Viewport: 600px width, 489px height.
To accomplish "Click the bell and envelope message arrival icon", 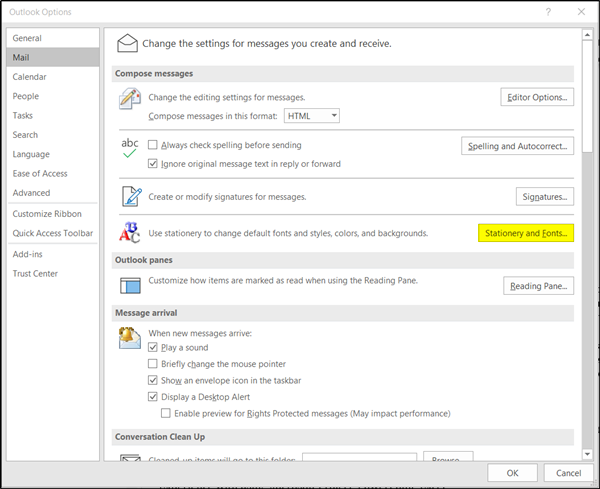I will click(129, 338).
